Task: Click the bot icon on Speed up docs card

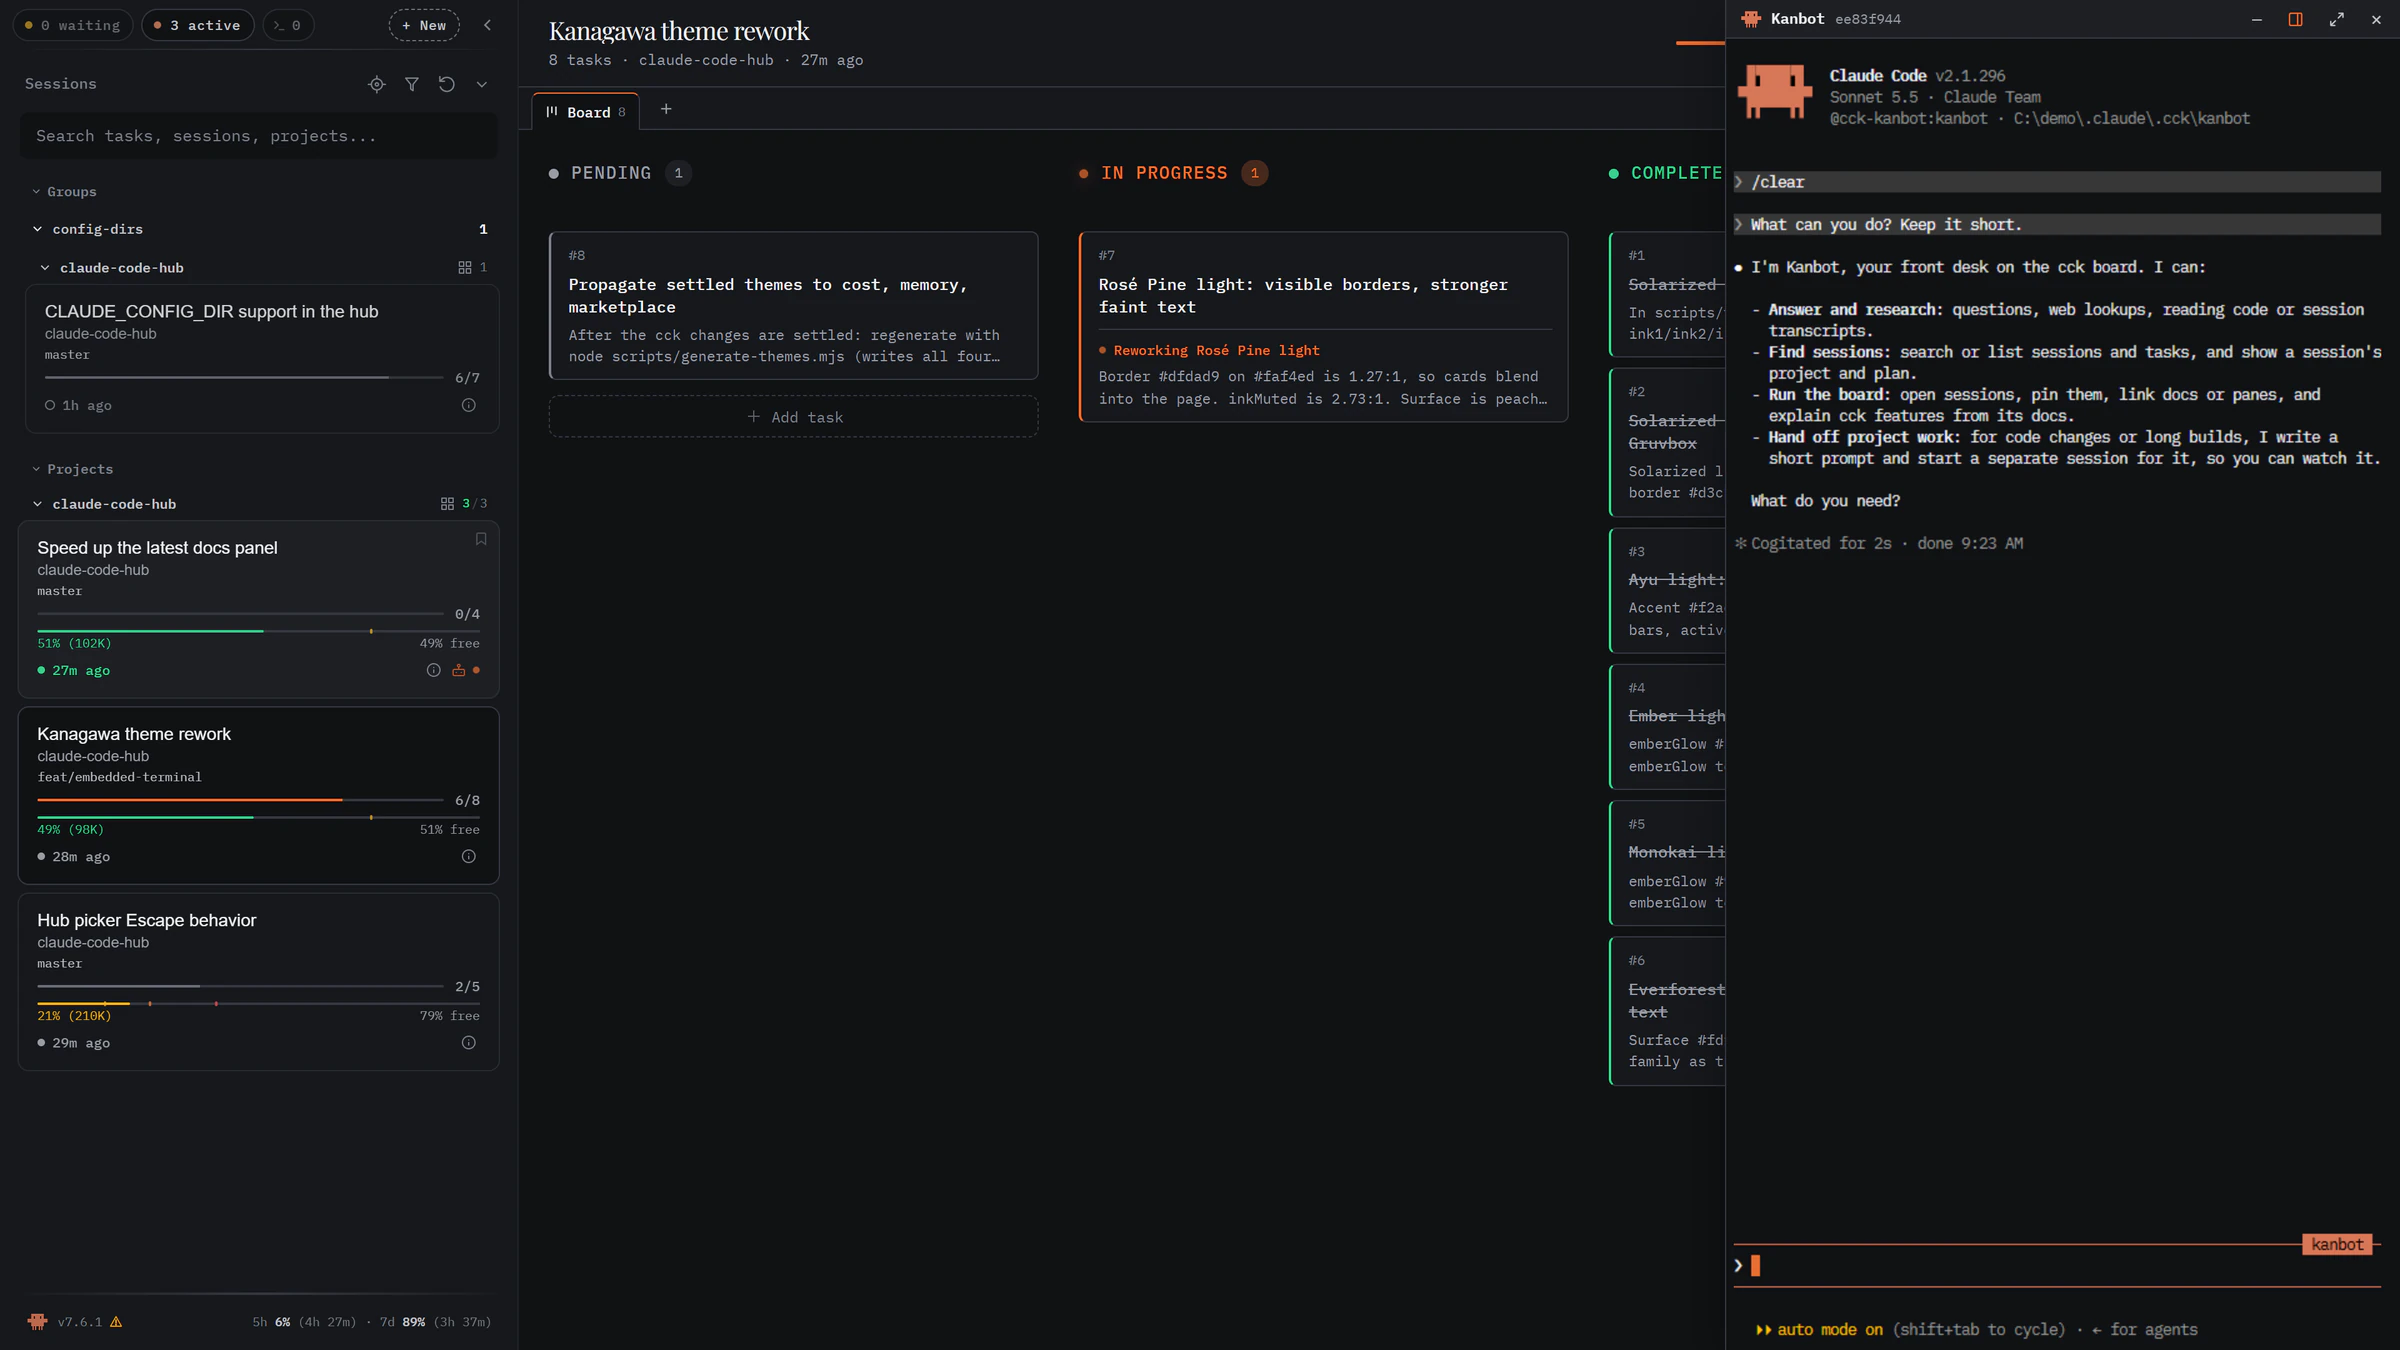Action: point(458,670)
